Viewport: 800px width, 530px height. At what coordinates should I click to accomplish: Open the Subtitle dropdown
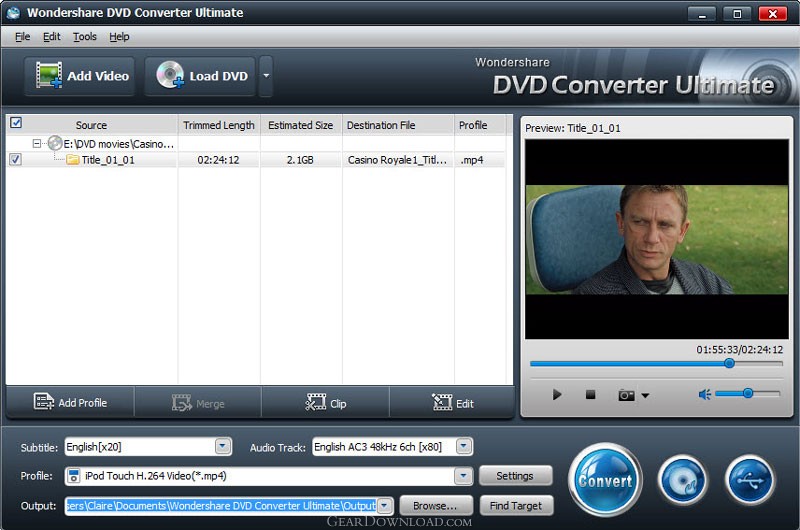tap(222, 446)
